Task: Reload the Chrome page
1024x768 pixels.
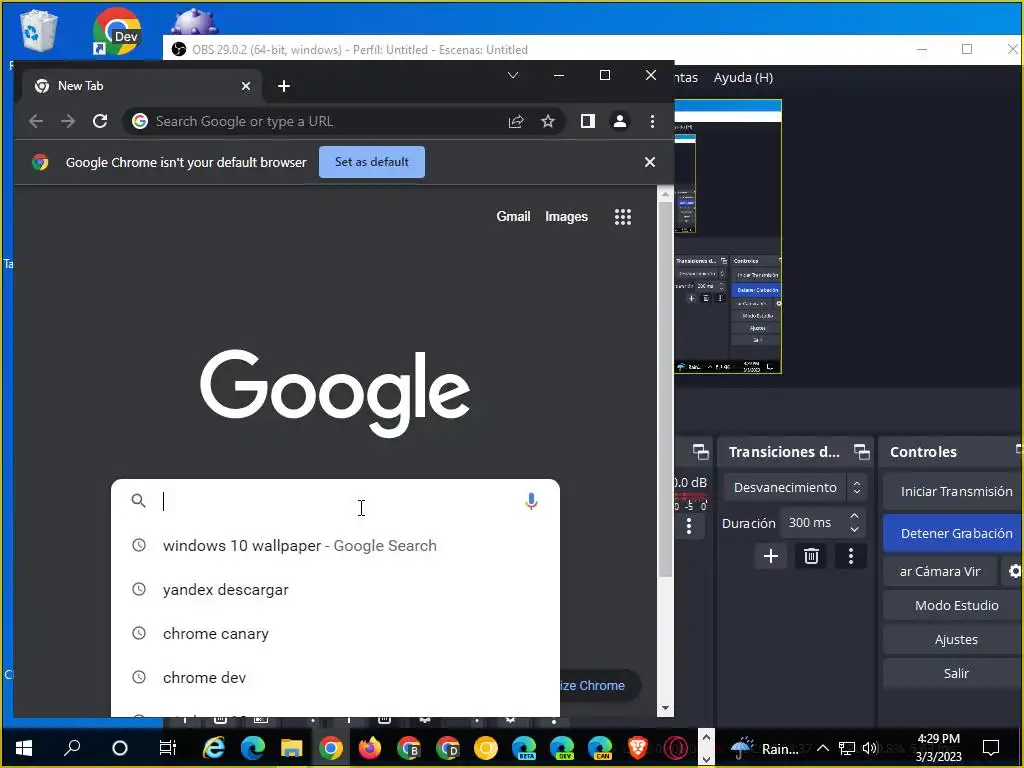Action: [x=100, y=121]
